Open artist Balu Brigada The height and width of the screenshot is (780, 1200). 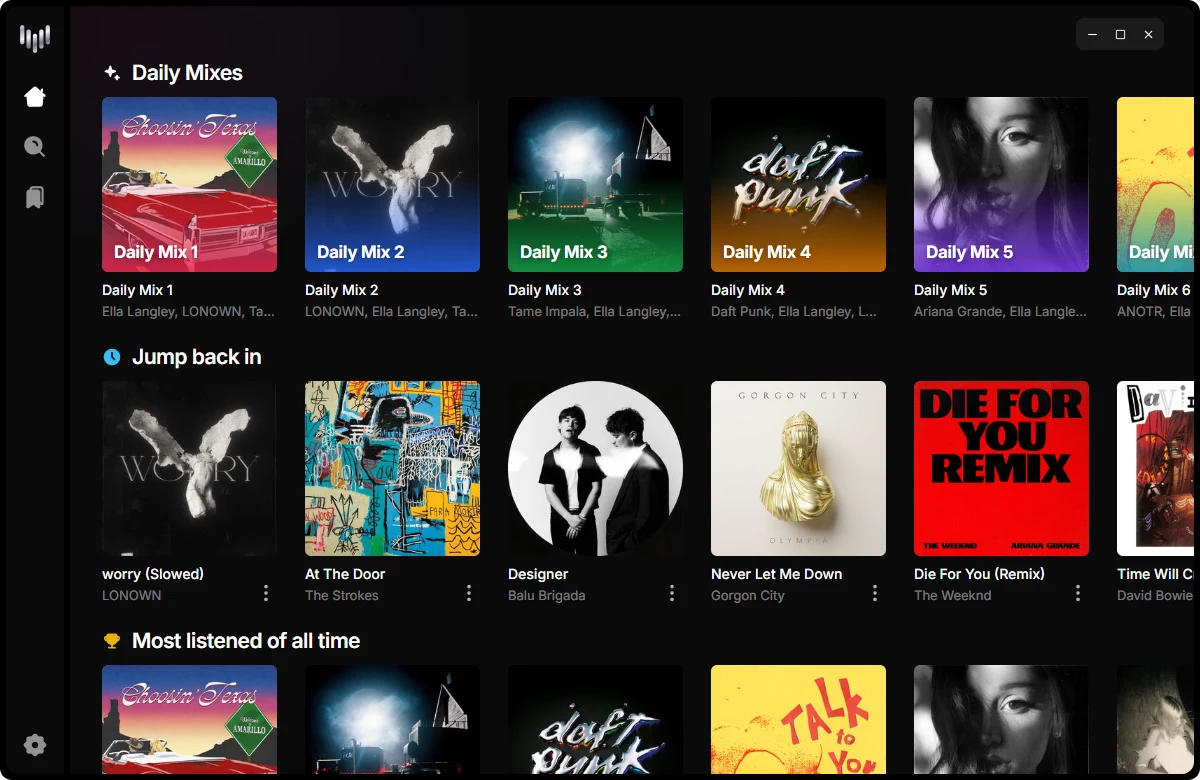point(547,595)
